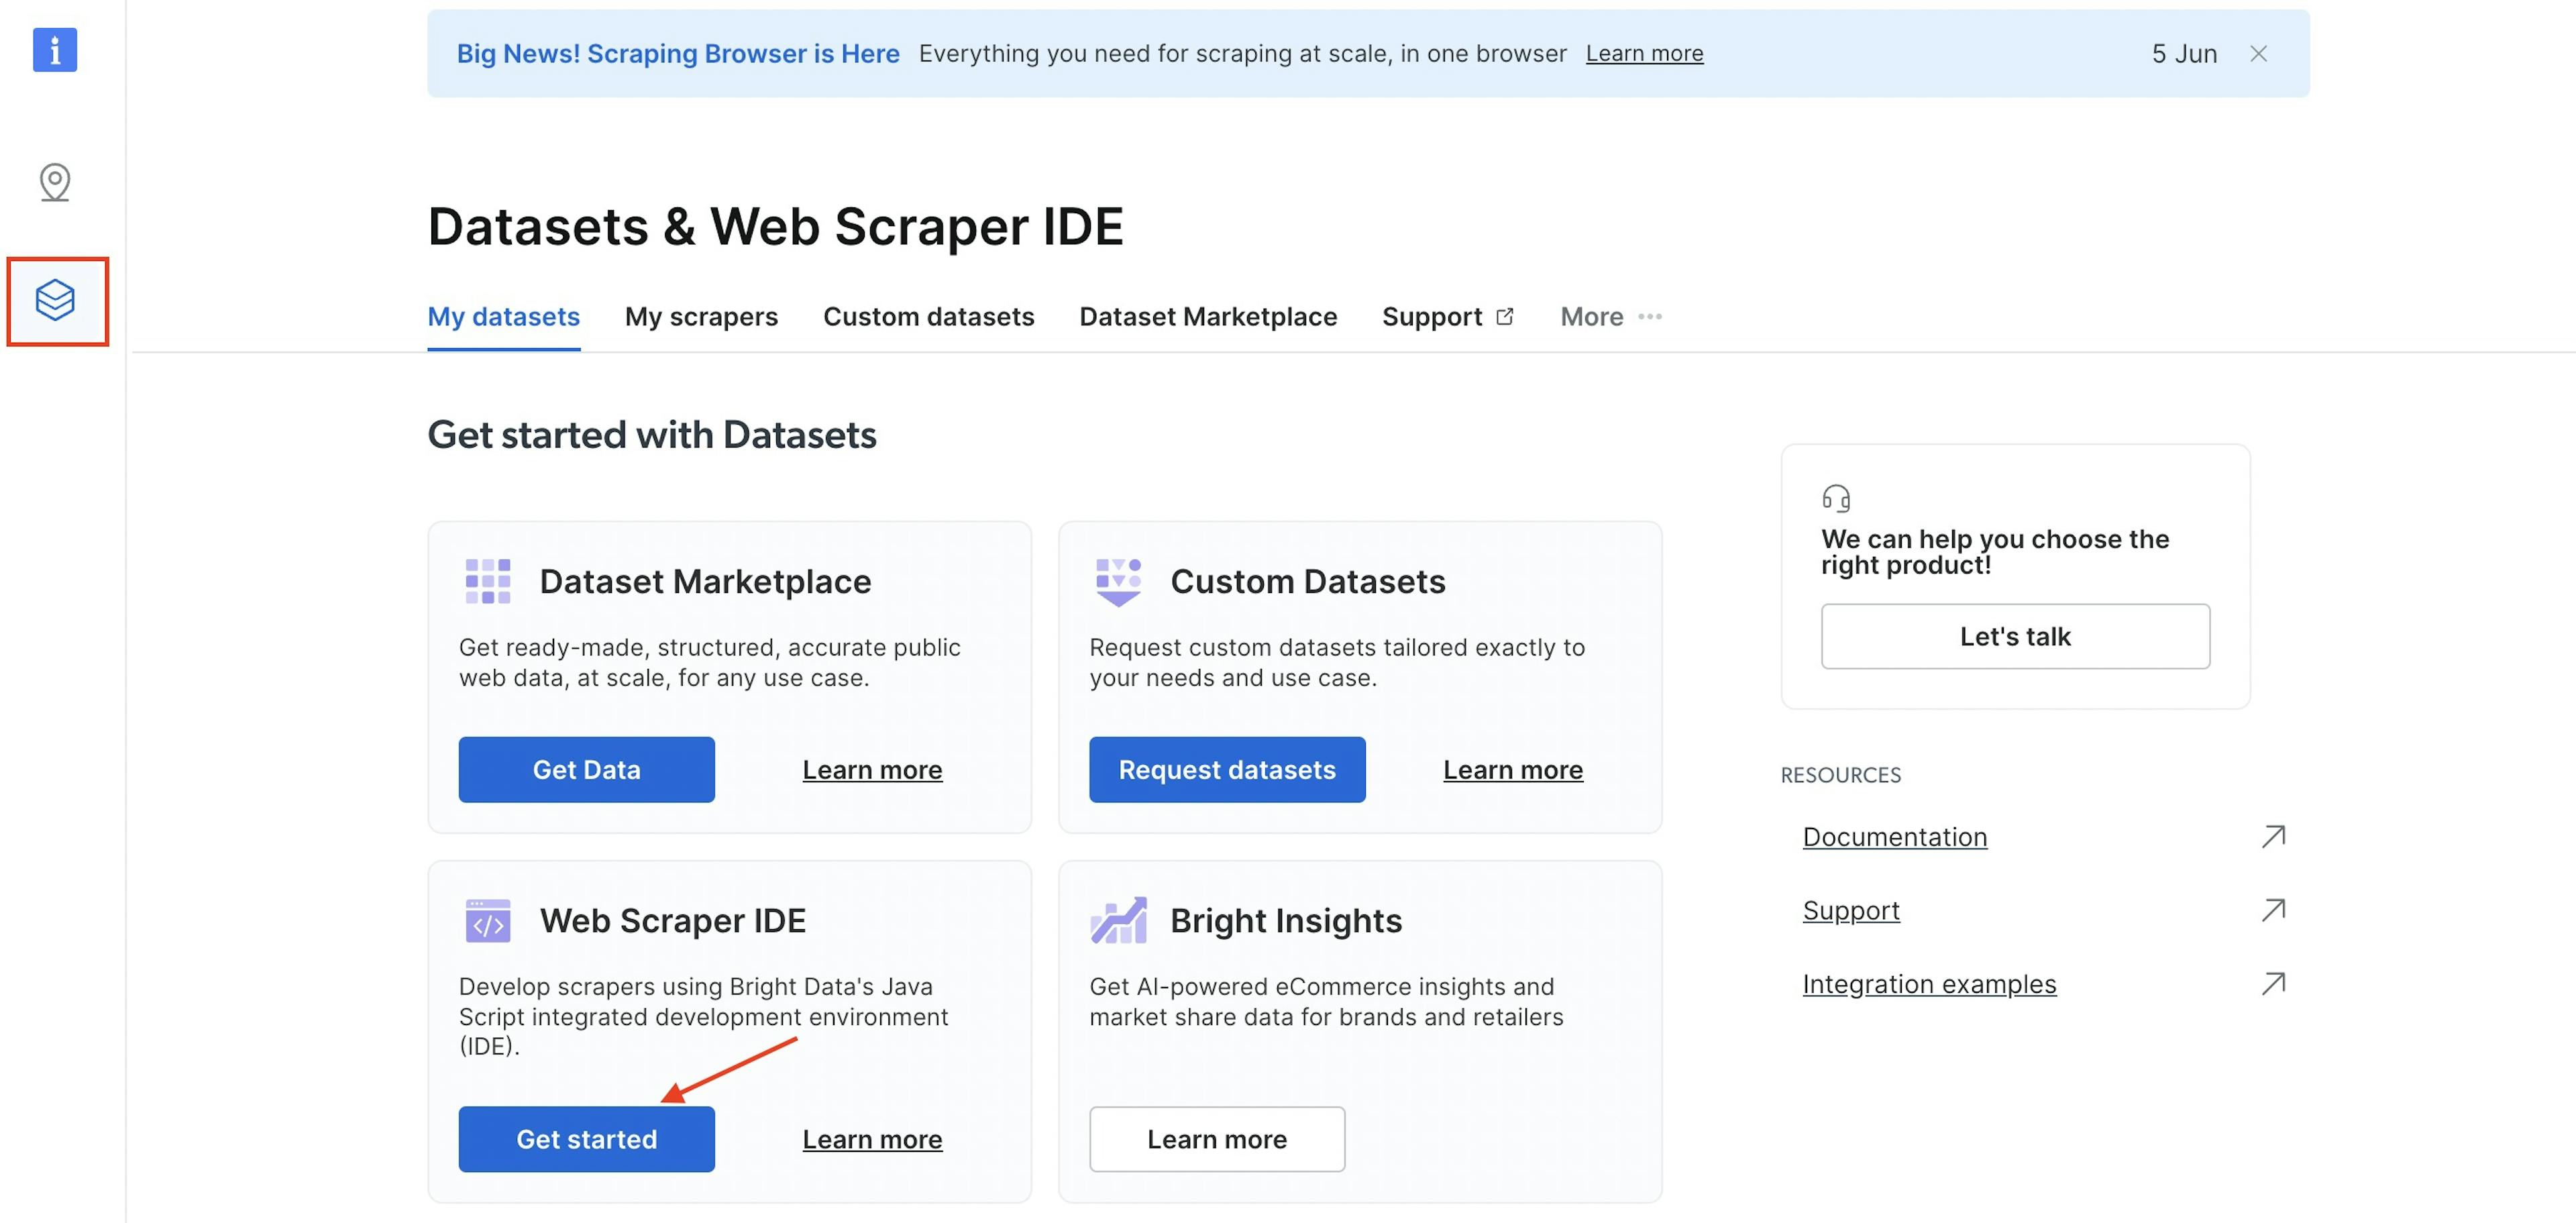2576x1223 pixels.
Task: Open the Proxies location pin icon
Action: 55,182
